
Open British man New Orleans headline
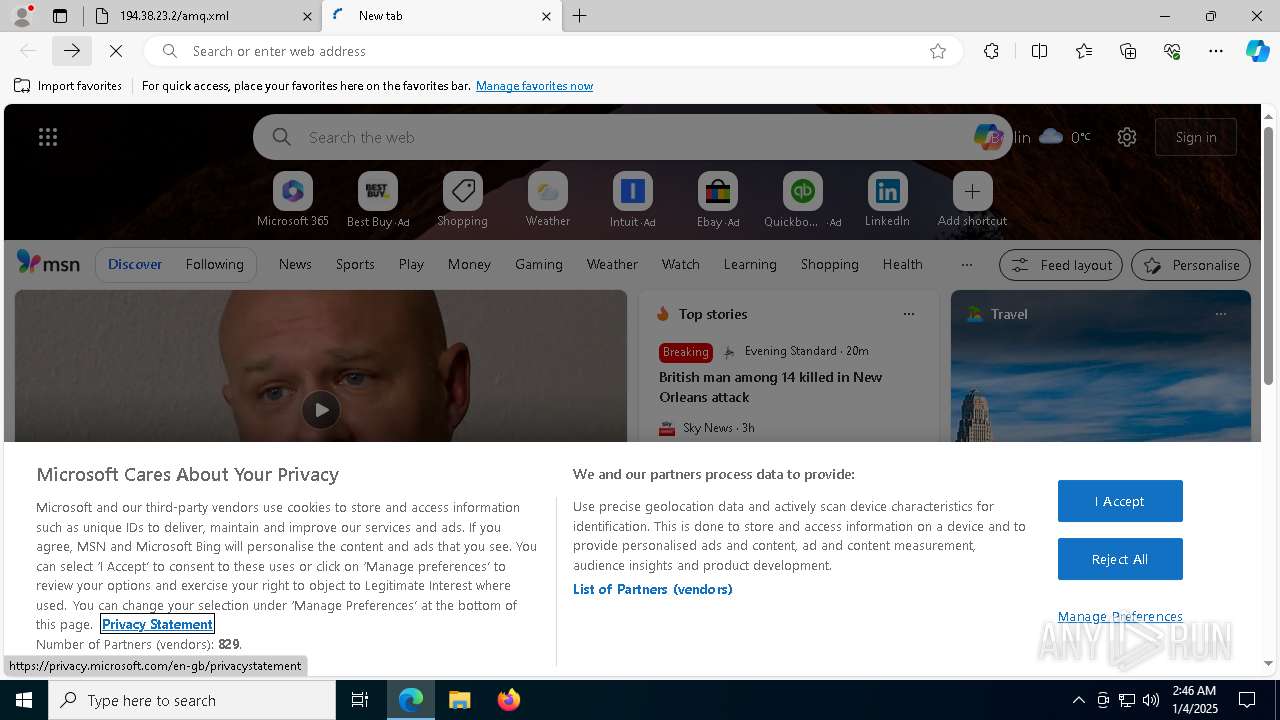click(770, 387)
